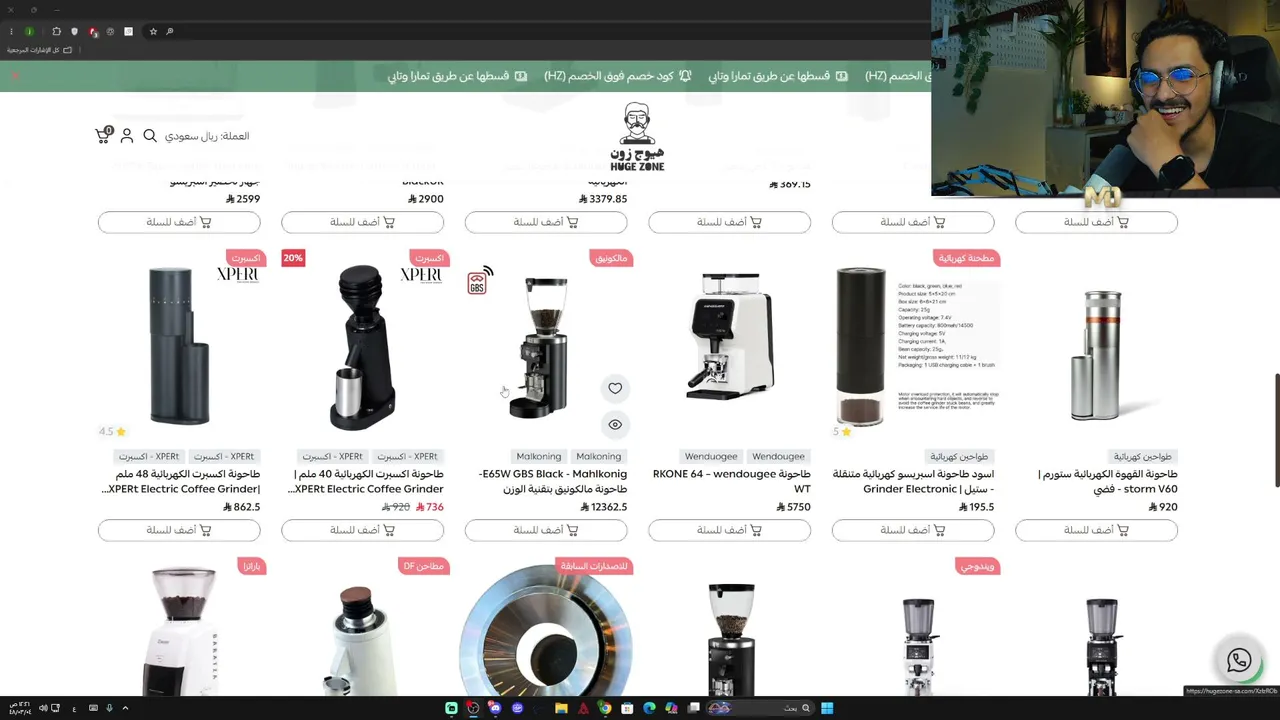Click the باراتزا brand badge
Viewport: 1280px width, 720px height.
tap(251, 566)
